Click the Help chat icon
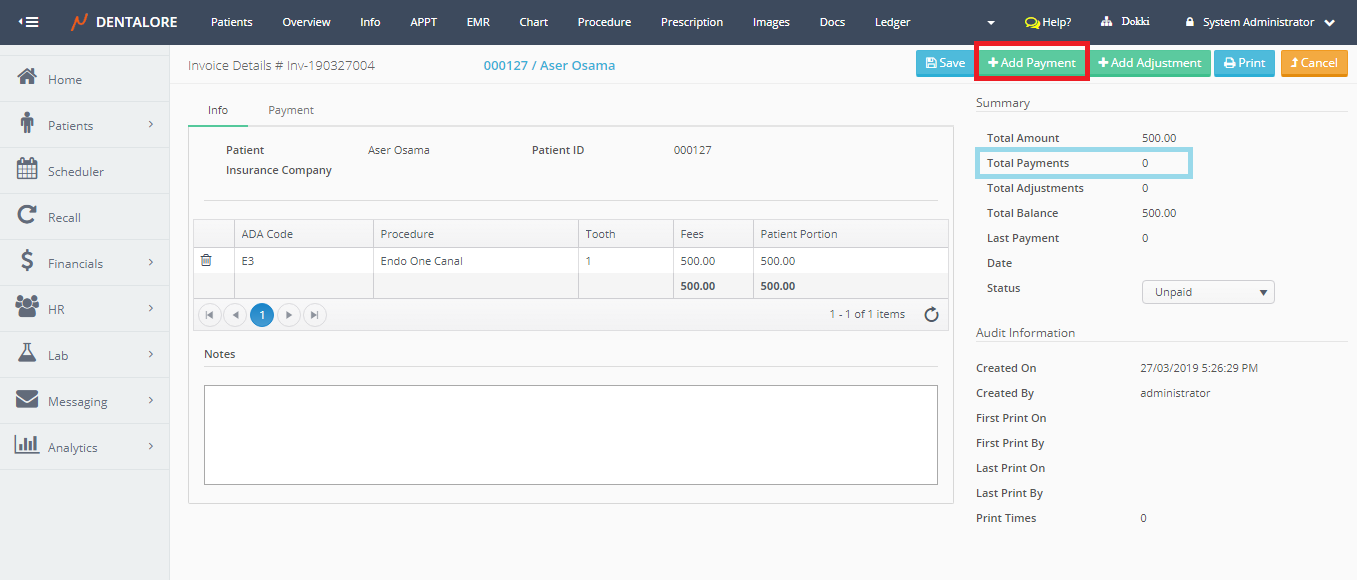1357x580 pixels. point(1032,22)
